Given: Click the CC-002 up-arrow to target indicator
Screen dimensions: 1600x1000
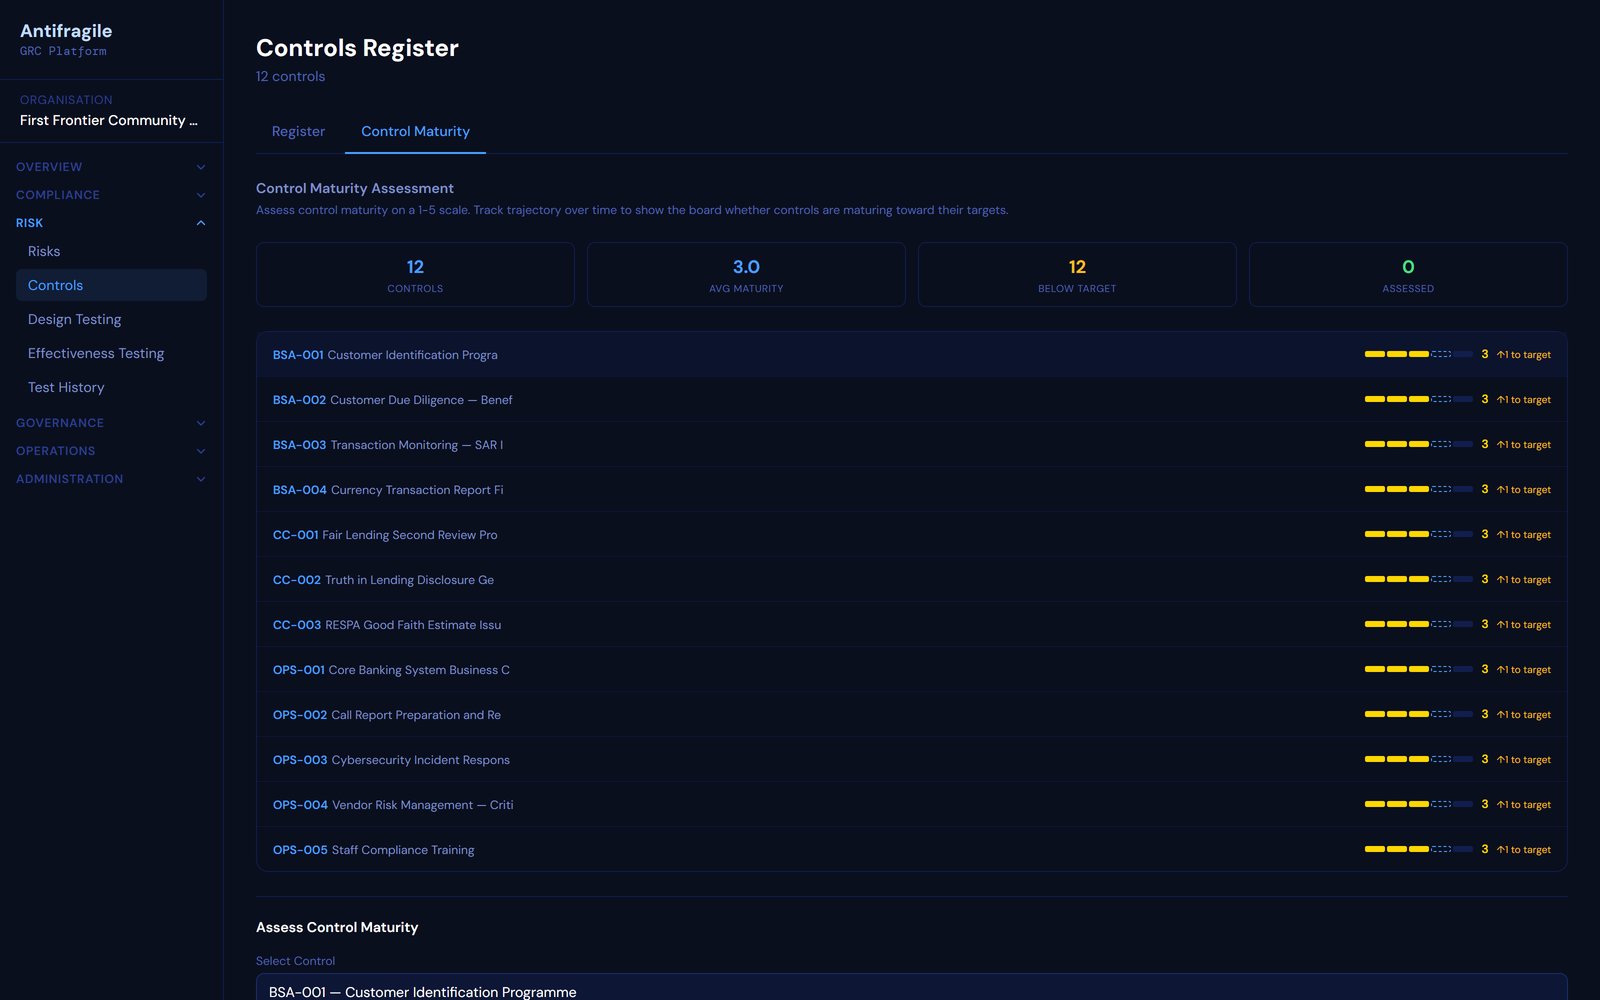Looking at the screenshot, I should 1523,580.
